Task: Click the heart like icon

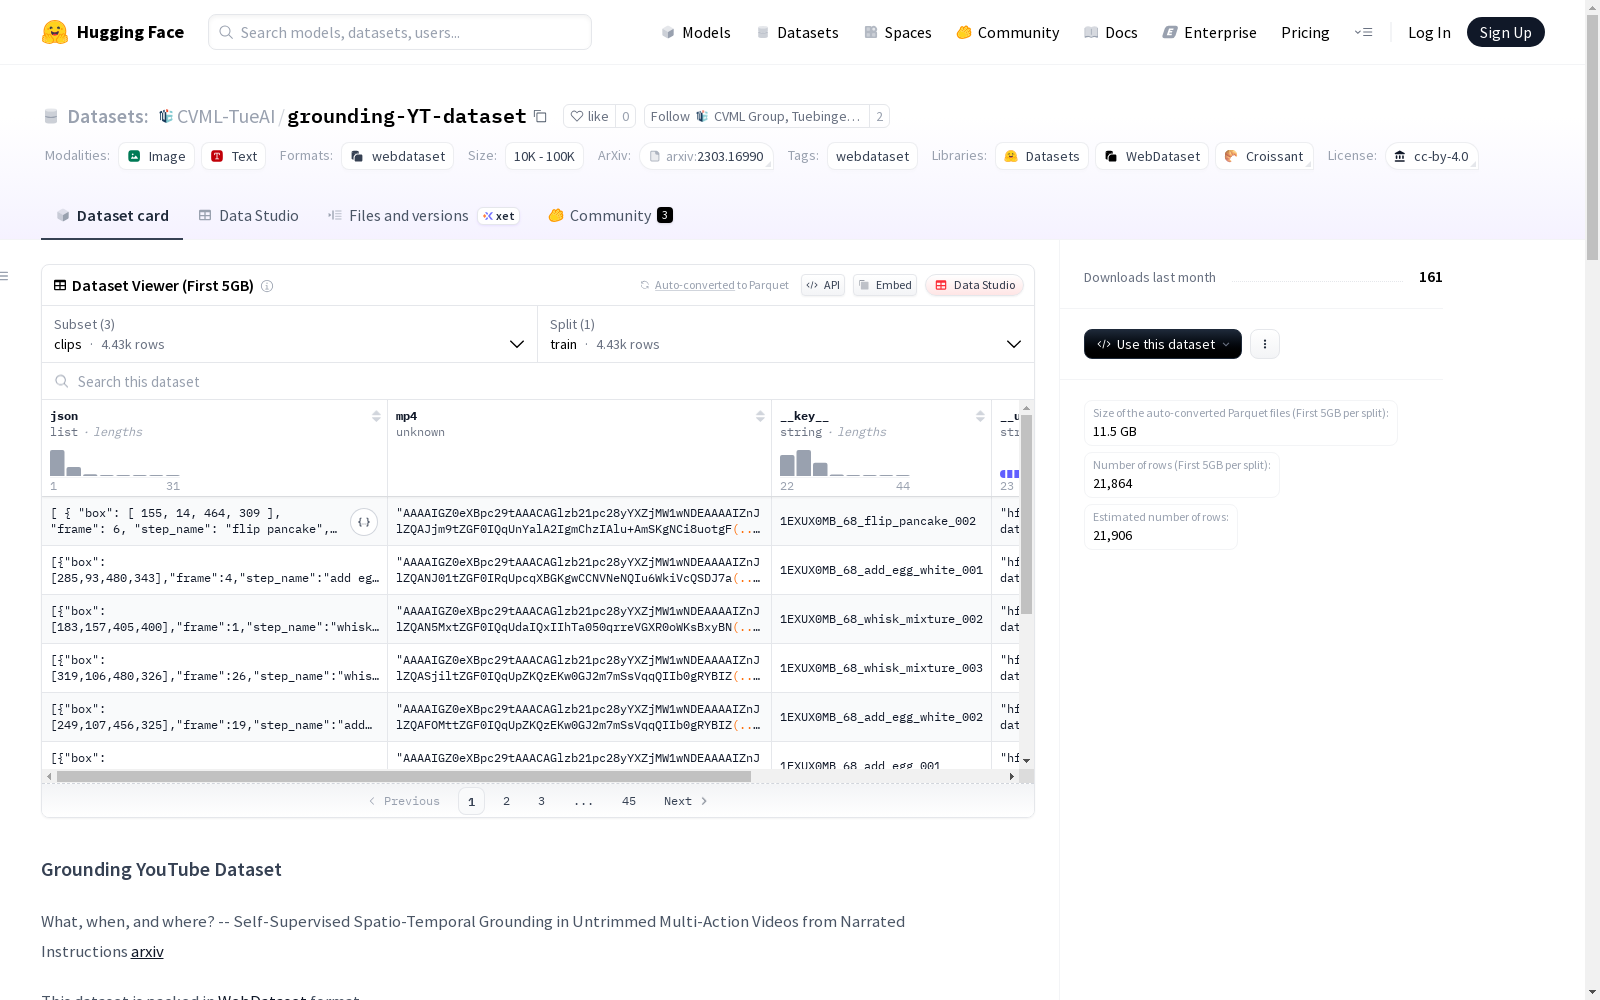Action: (x=576, y=116)
